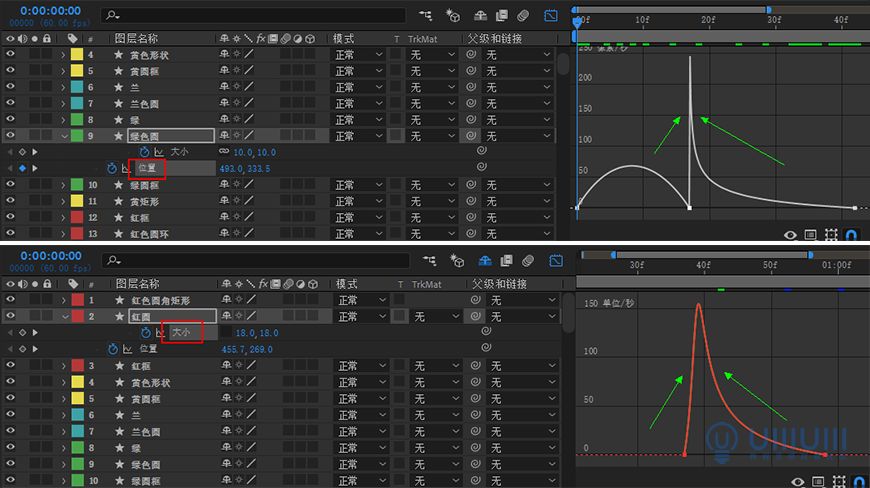The height and width of the screenshot is (488, 870).
Task: Click the size value 18.0, 18.0
Action: [x=256, y=332]
